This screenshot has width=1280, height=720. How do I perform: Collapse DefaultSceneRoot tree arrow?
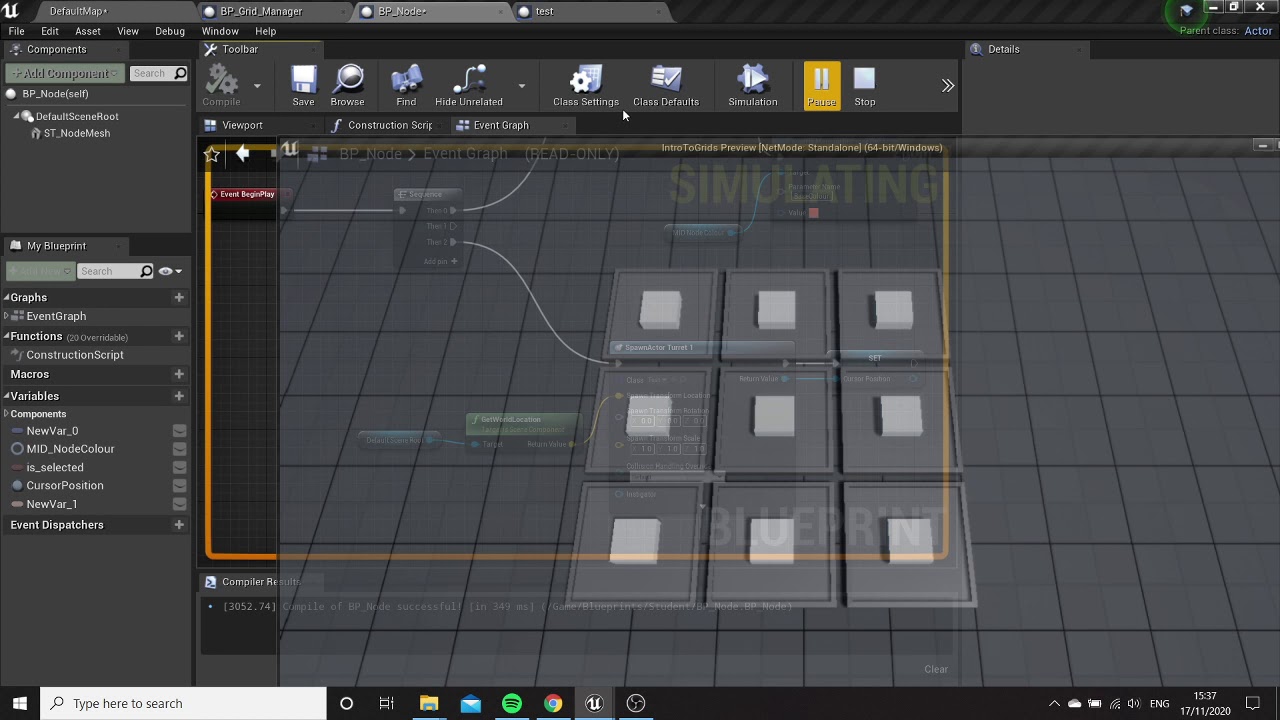(x=17, y=116)
